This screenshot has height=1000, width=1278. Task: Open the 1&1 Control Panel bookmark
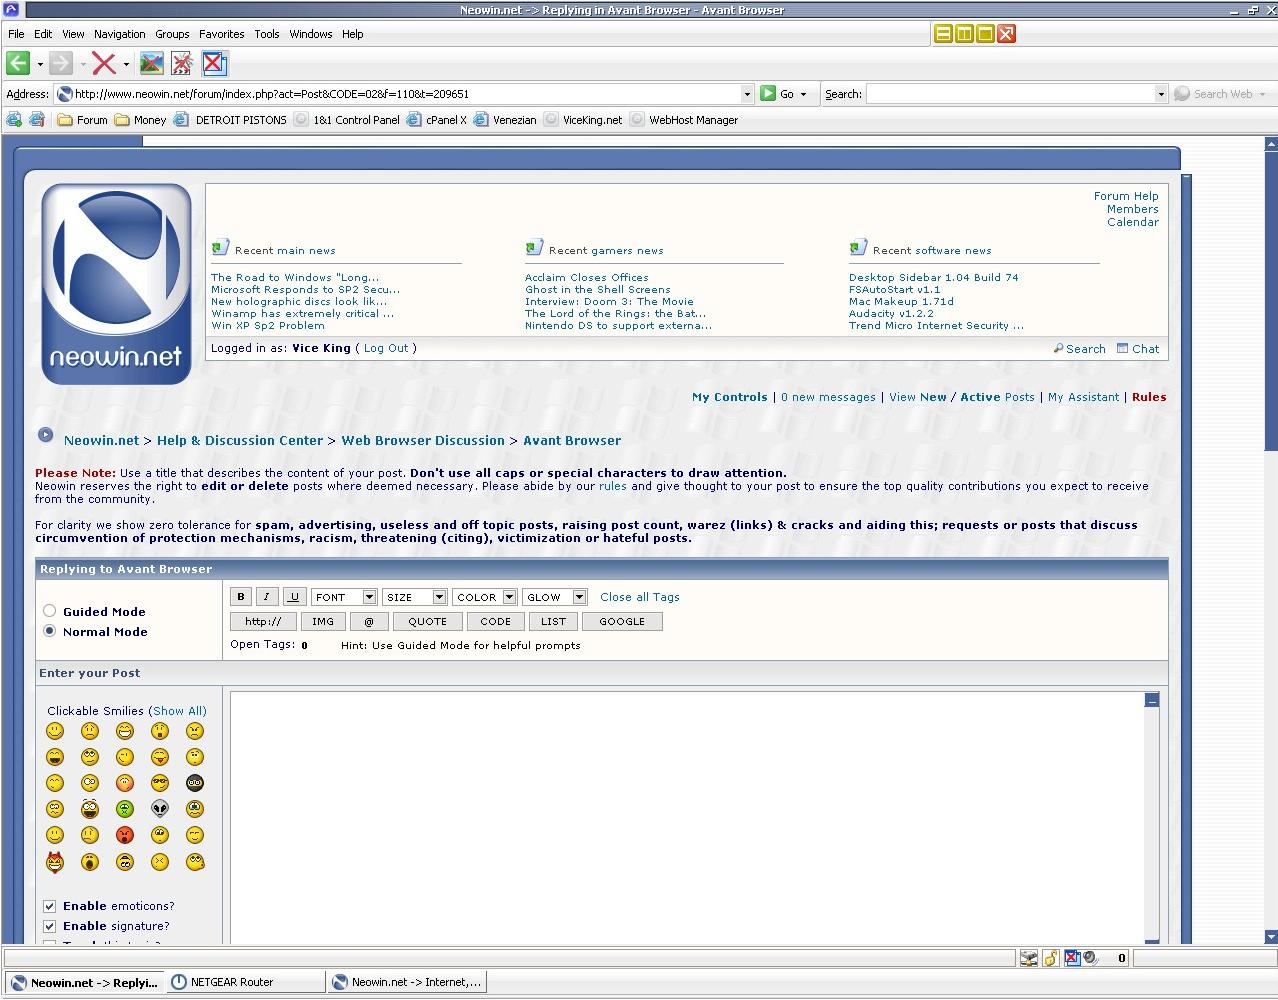pos(347,120)
